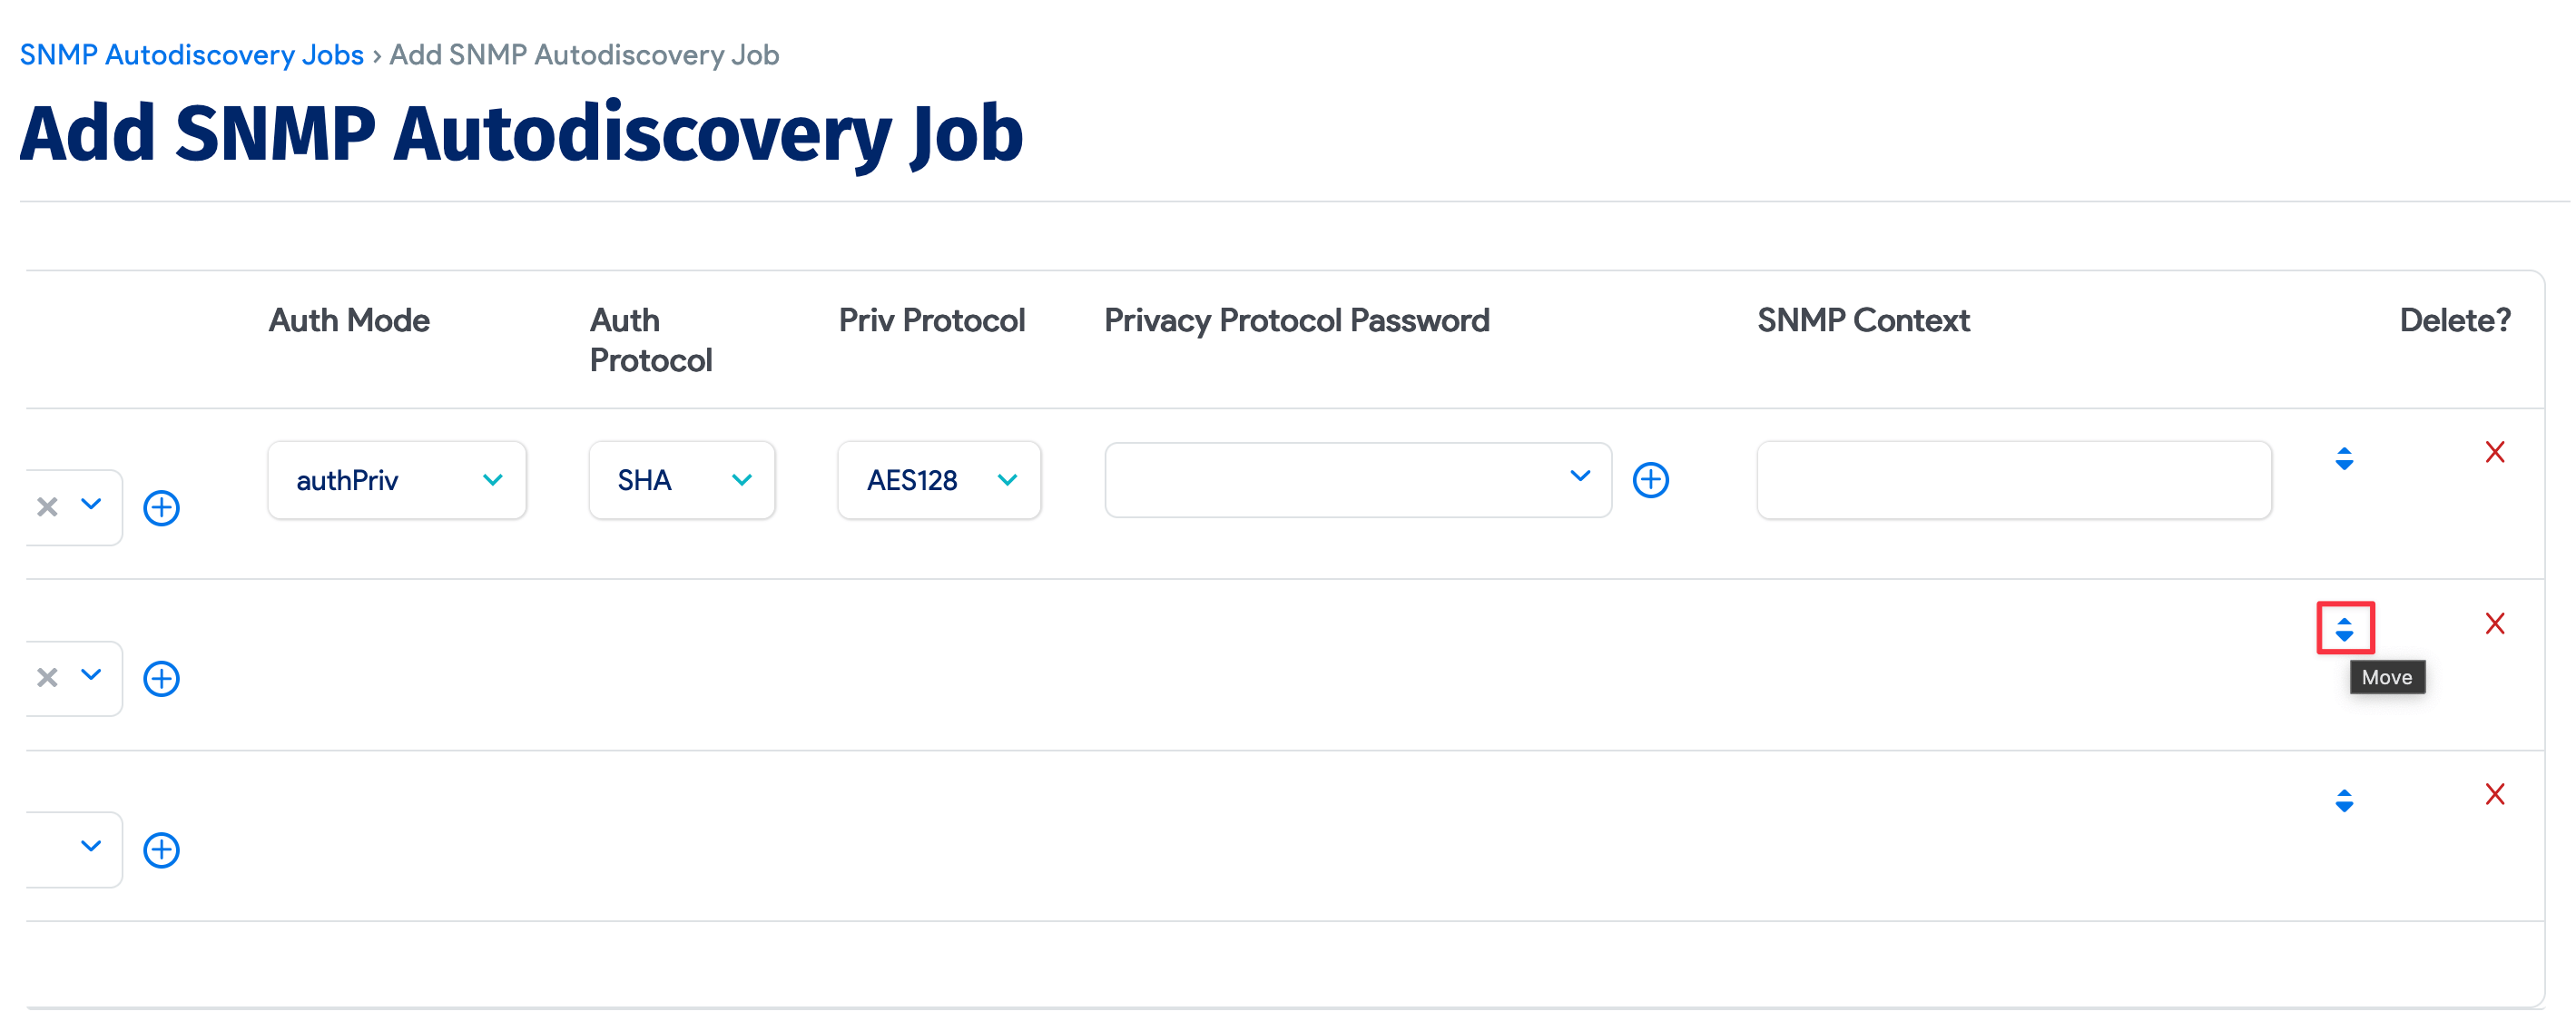Open the SNMP Autodiscovery Jobs breadcrumb link
Viewport: 2576px width, 1031px height.
(x=191, y=54)
